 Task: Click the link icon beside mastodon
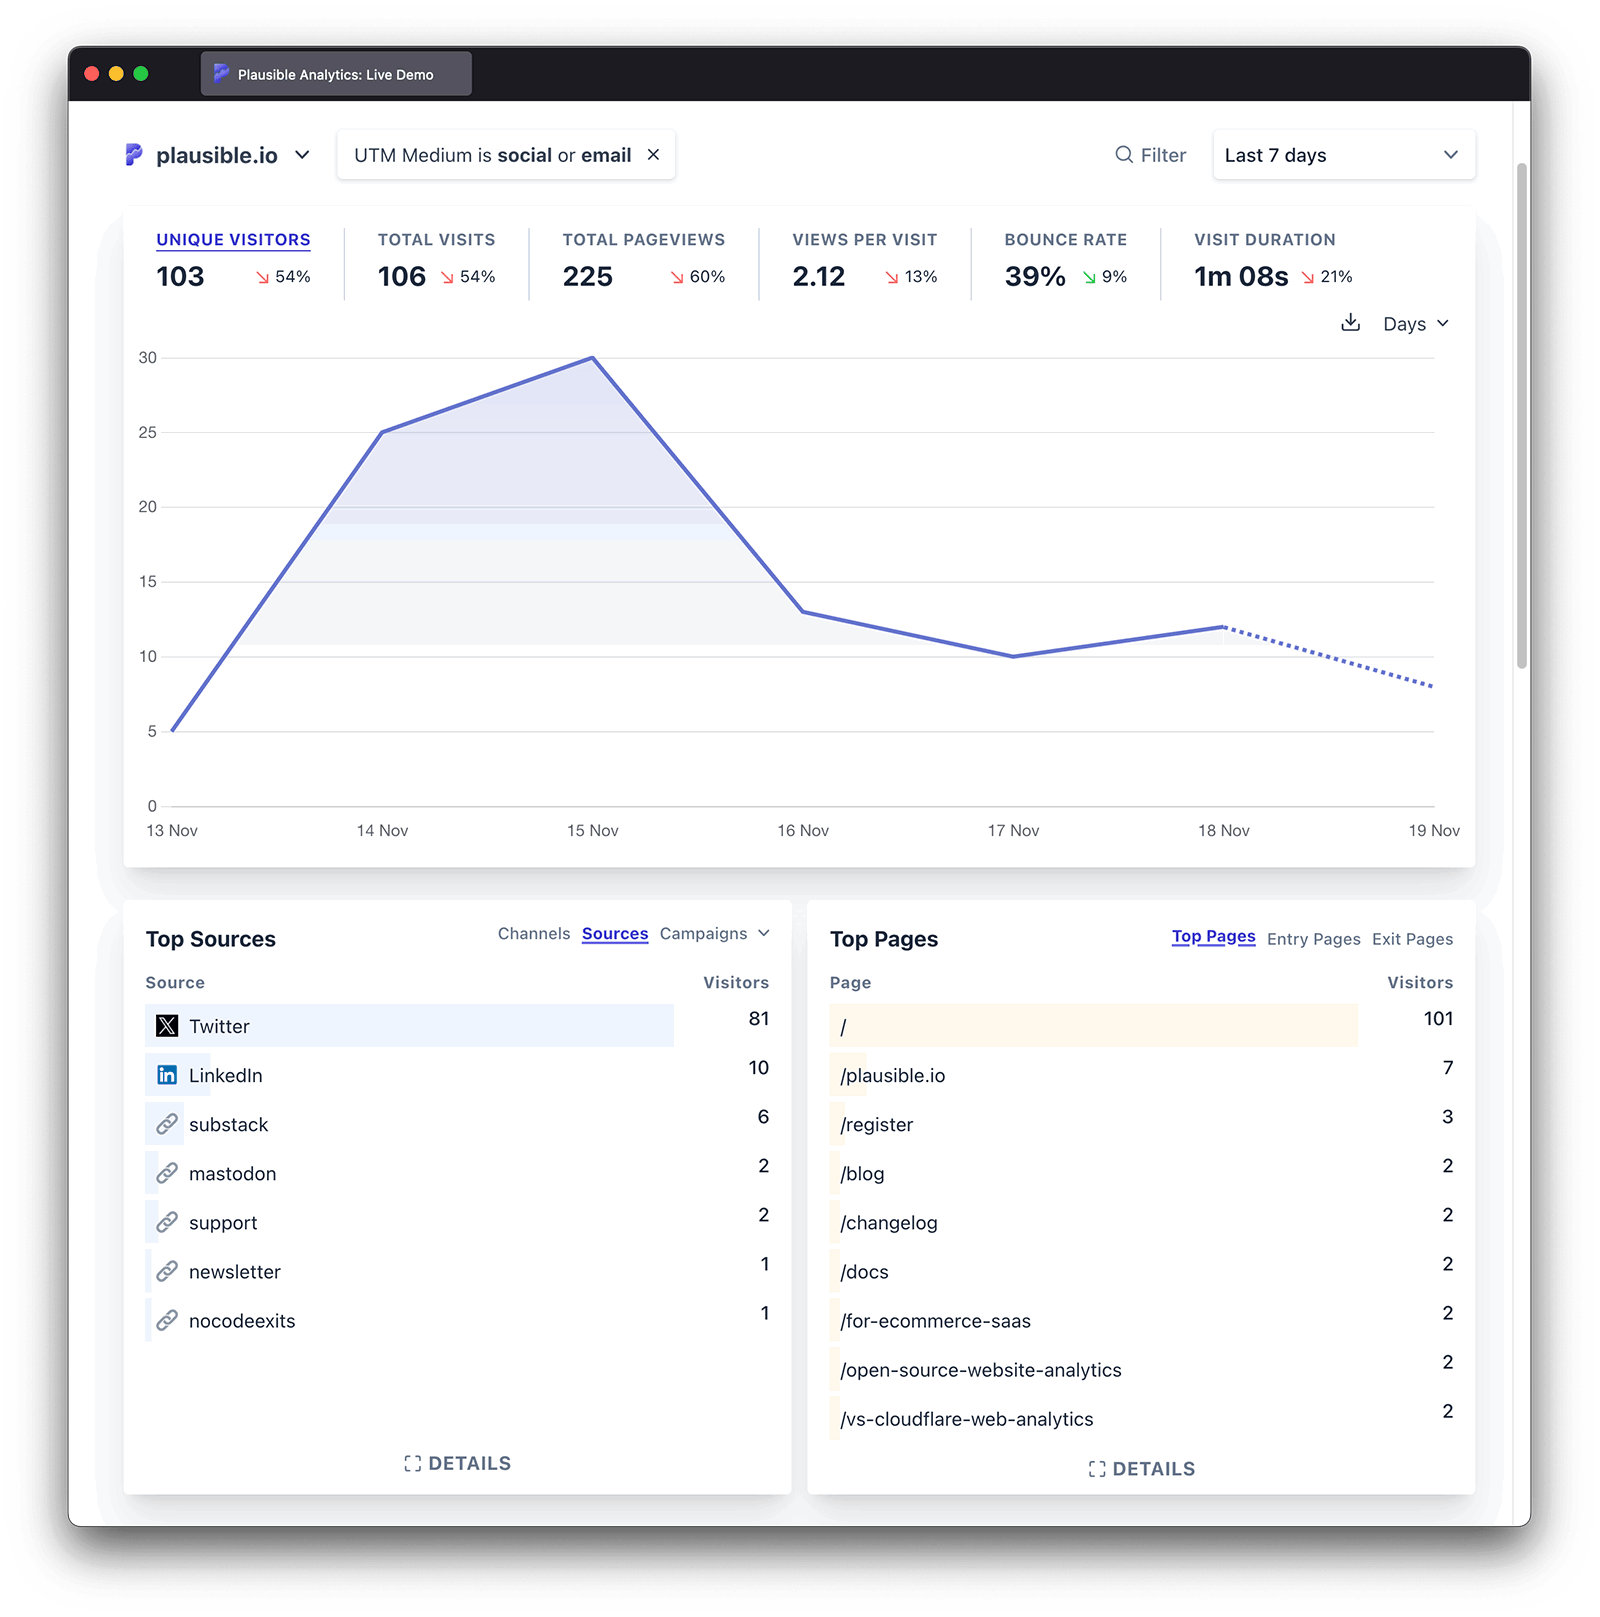[166, 1173]
